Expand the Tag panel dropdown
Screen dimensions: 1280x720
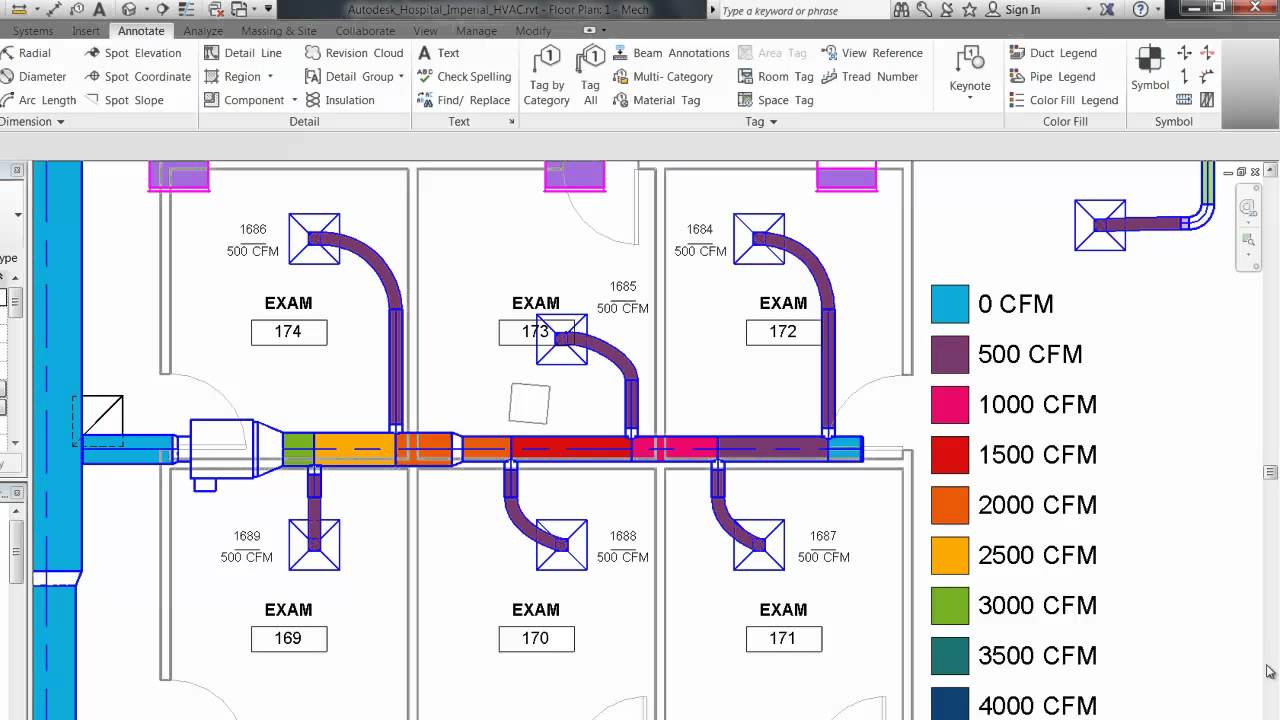773,122
